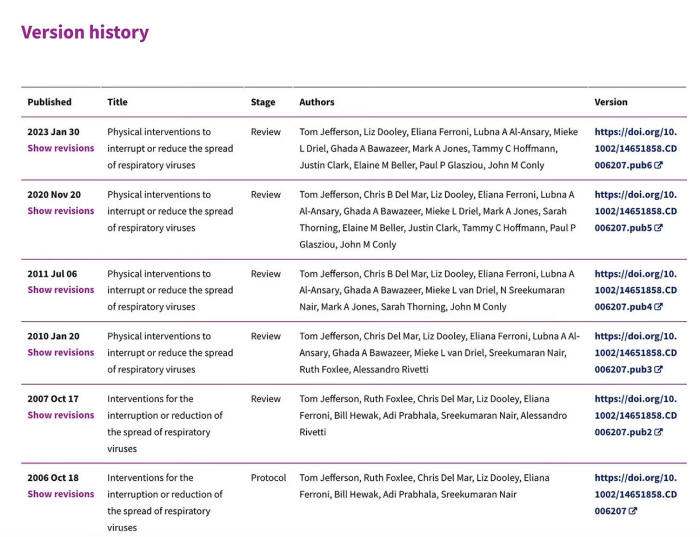Click the date 2020 Nov 20
The height and width of the screenshot is (537, 700).
(x=54, y=195)
